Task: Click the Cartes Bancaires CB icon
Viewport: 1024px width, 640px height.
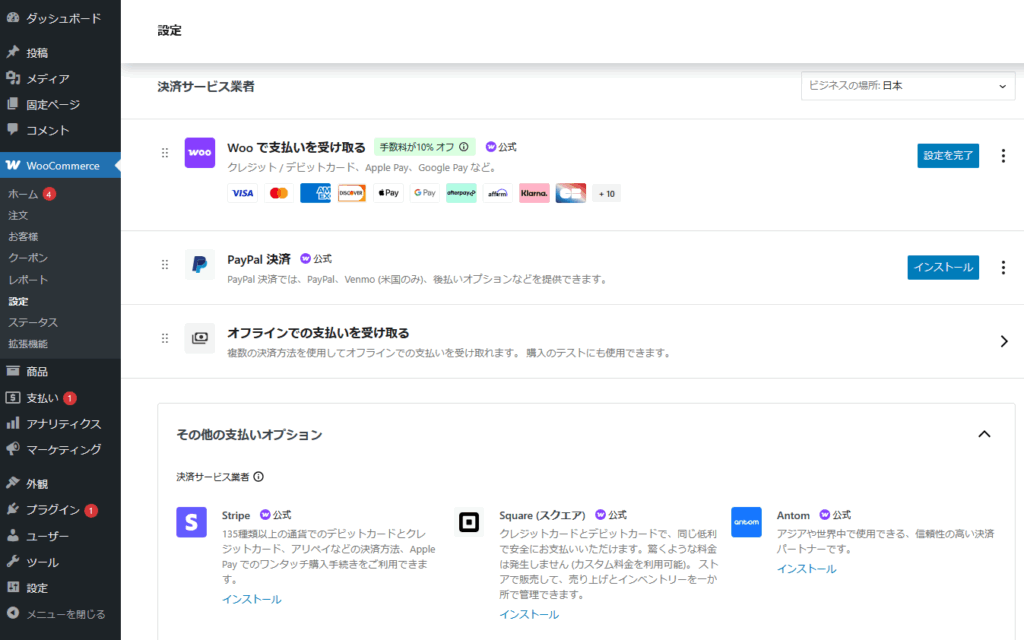Action: coord(571,193)
